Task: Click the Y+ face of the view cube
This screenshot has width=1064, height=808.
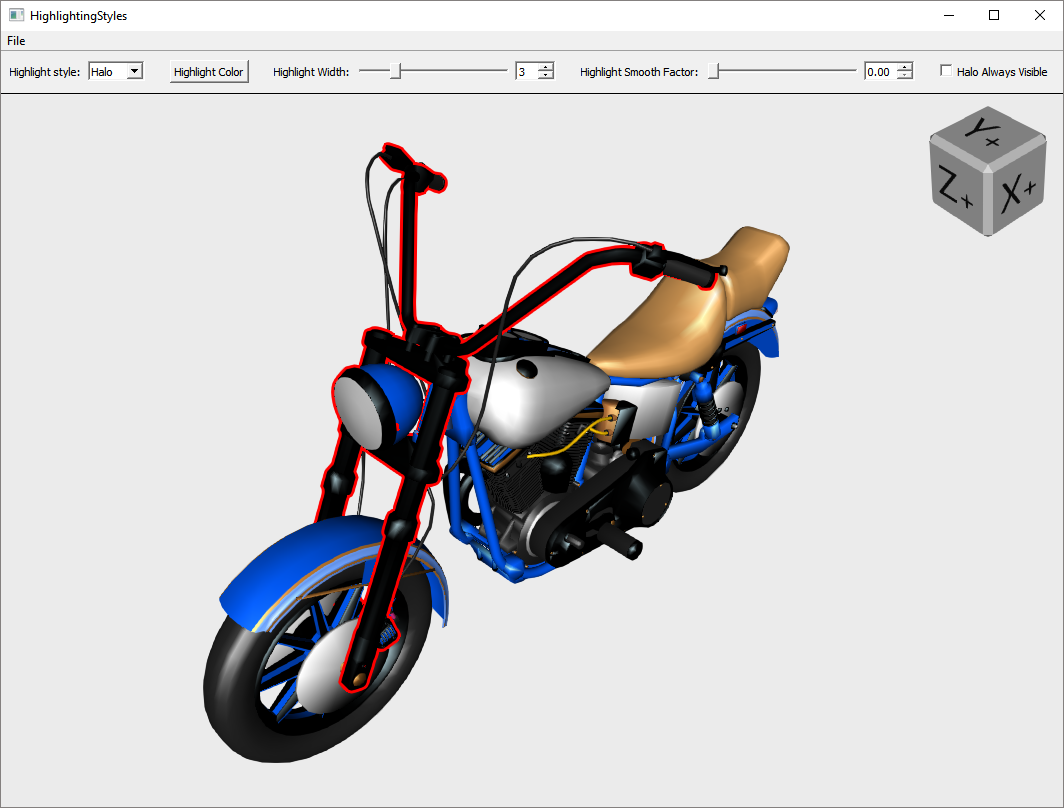Action: point(987,132)
